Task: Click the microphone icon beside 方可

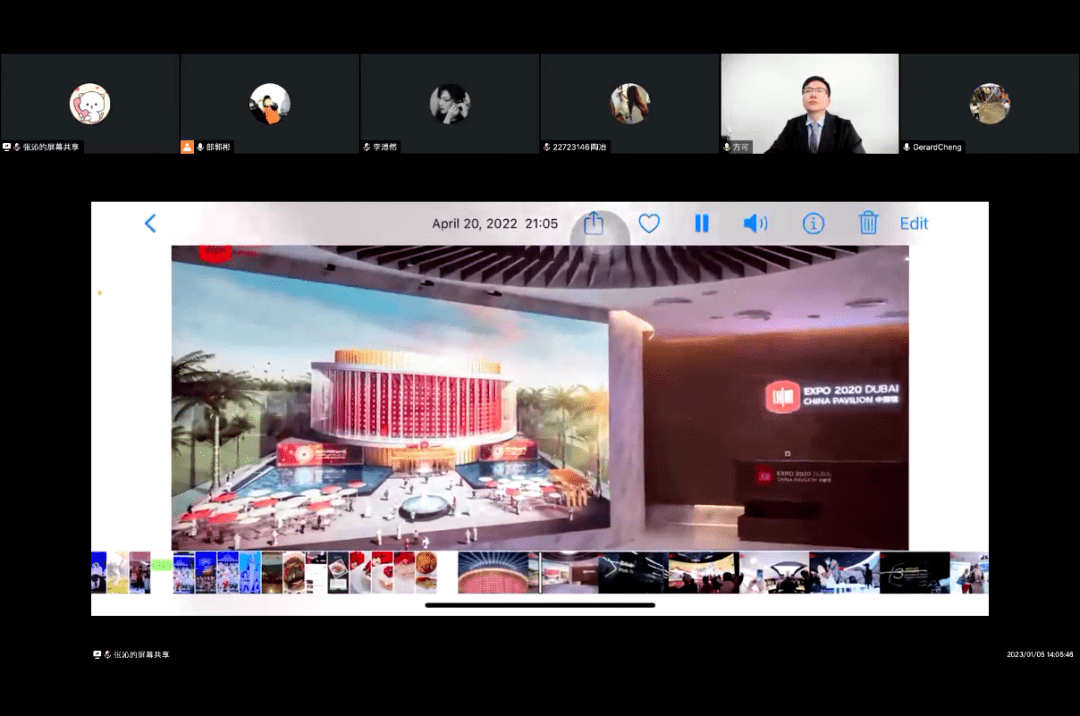Action: coord(727,147)
